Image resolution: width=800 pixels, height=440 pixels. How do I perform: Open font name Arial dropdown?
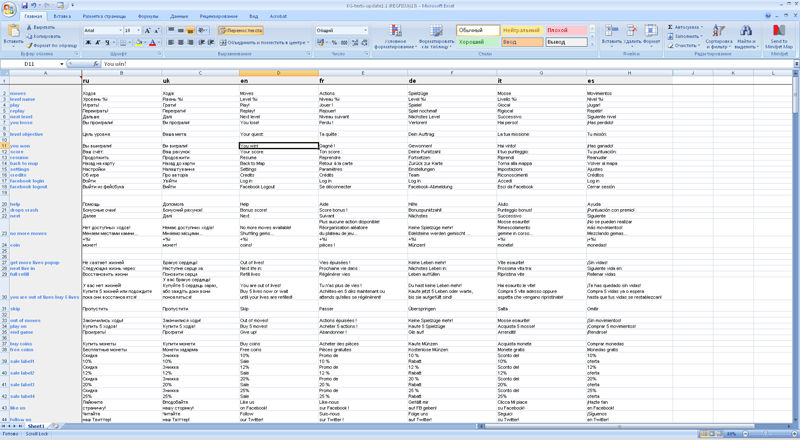[120, 31]
